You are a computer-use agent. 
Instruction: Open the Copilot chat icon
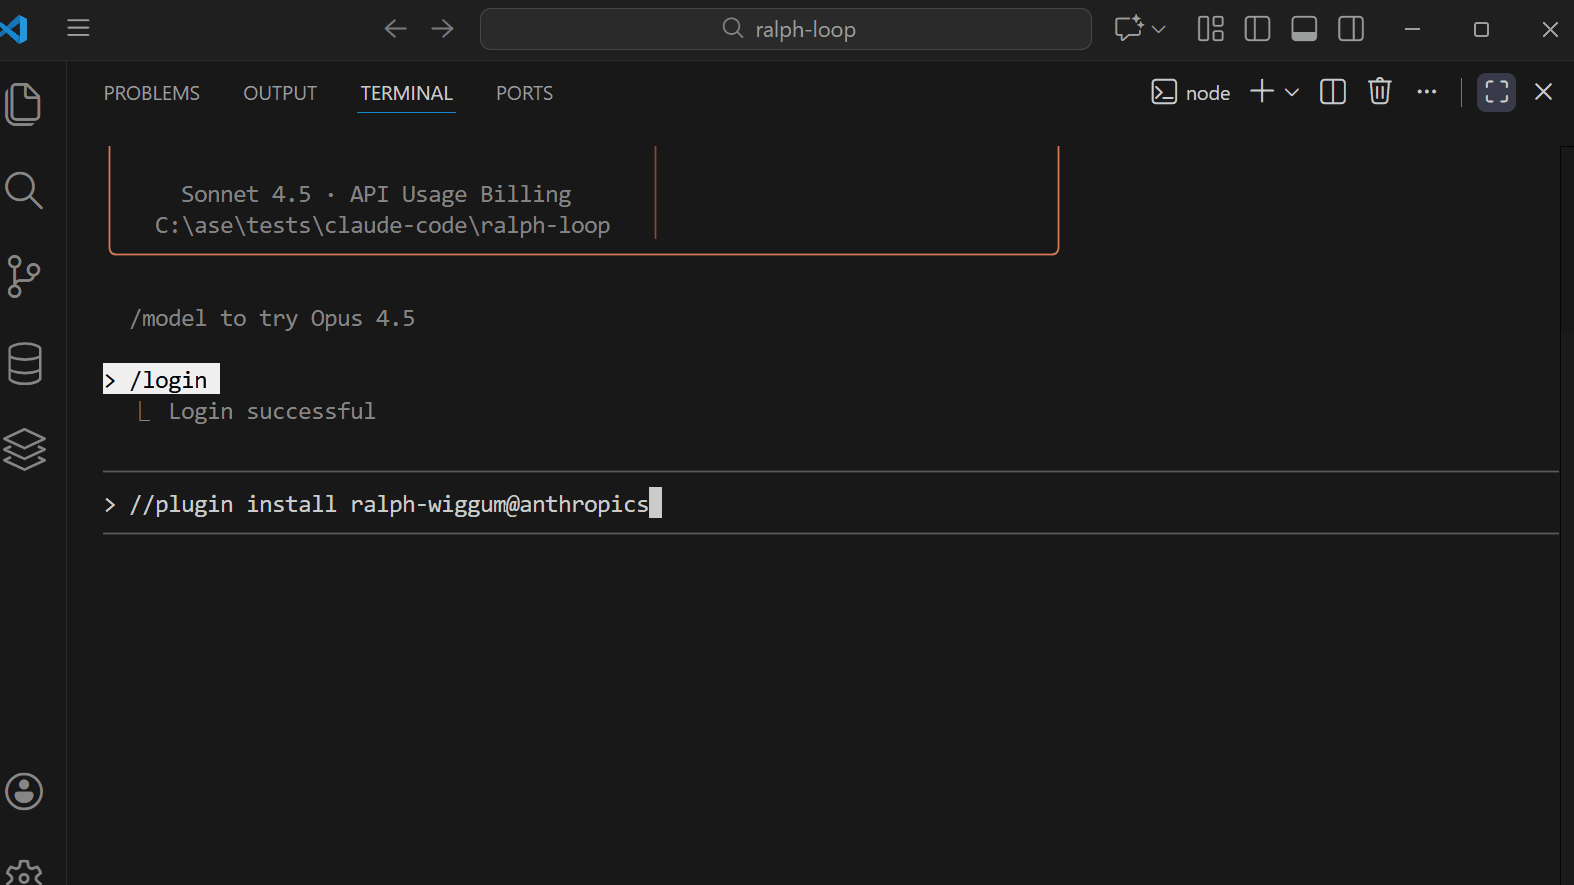(x=1128, y=29)
